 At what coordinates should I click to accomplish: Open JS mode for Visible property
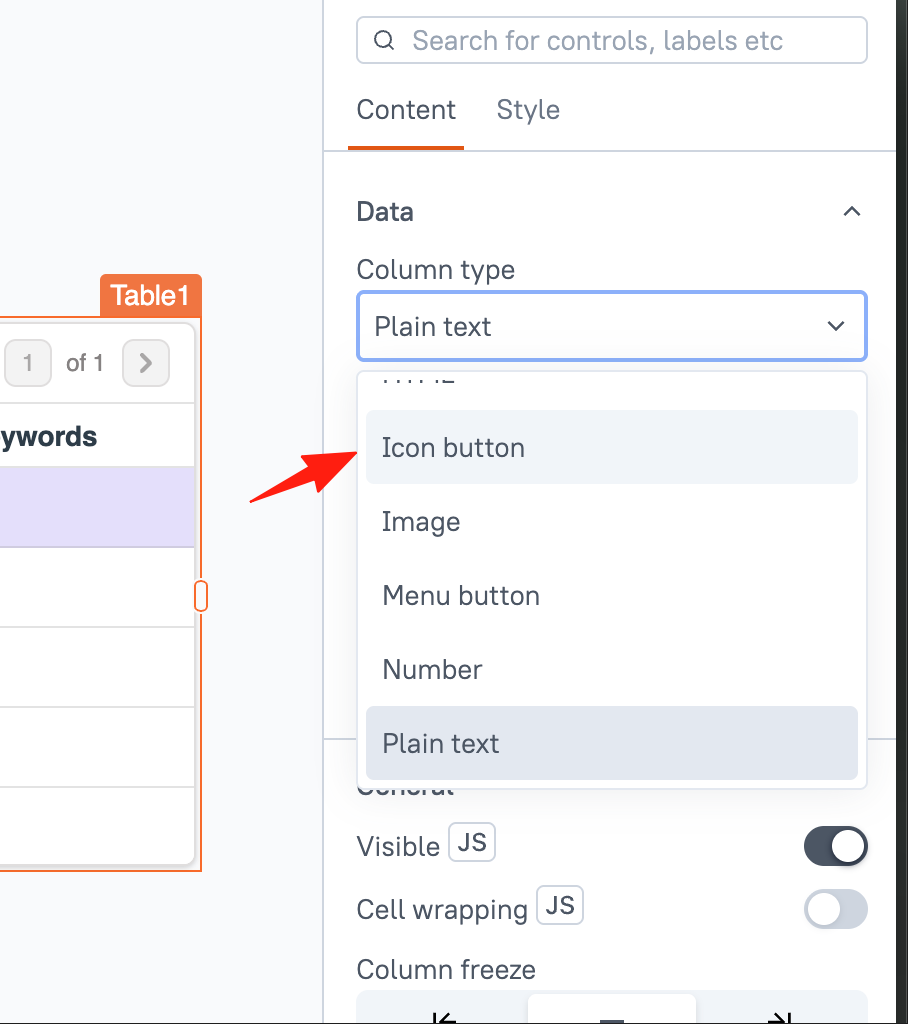click(472, 842)
